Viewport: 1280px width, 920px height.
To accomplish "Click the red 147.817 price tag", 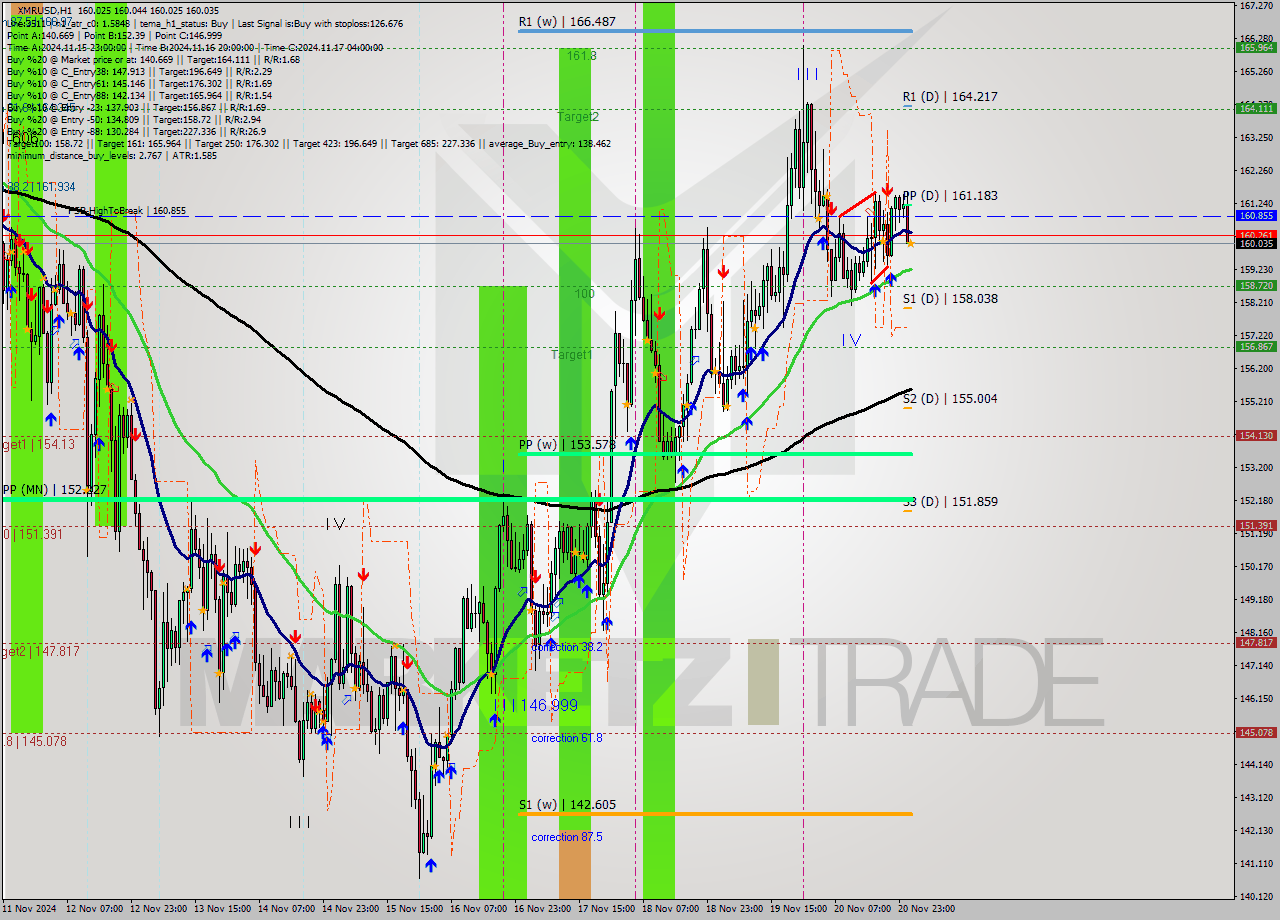I will tap(1255, 642).
